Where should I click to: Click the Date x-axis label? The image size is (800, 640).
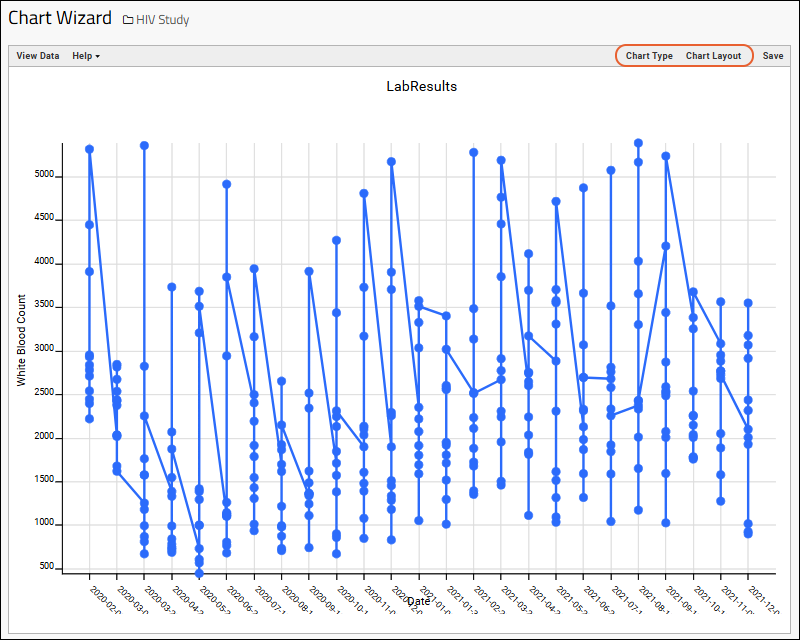419,601
